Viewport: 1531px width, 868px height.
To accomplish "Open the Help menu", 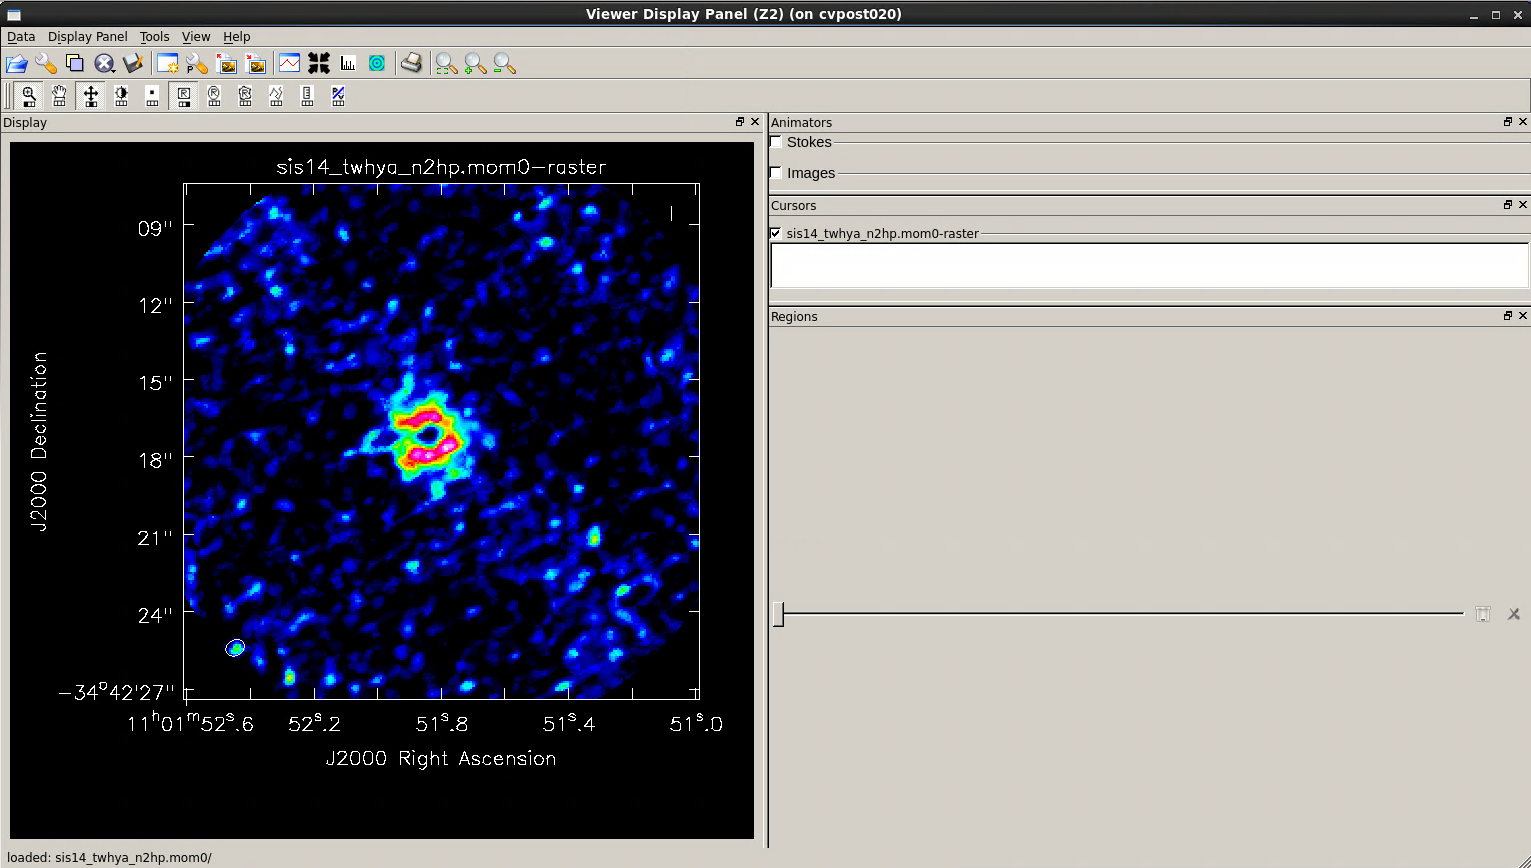I will click(237, 36).
